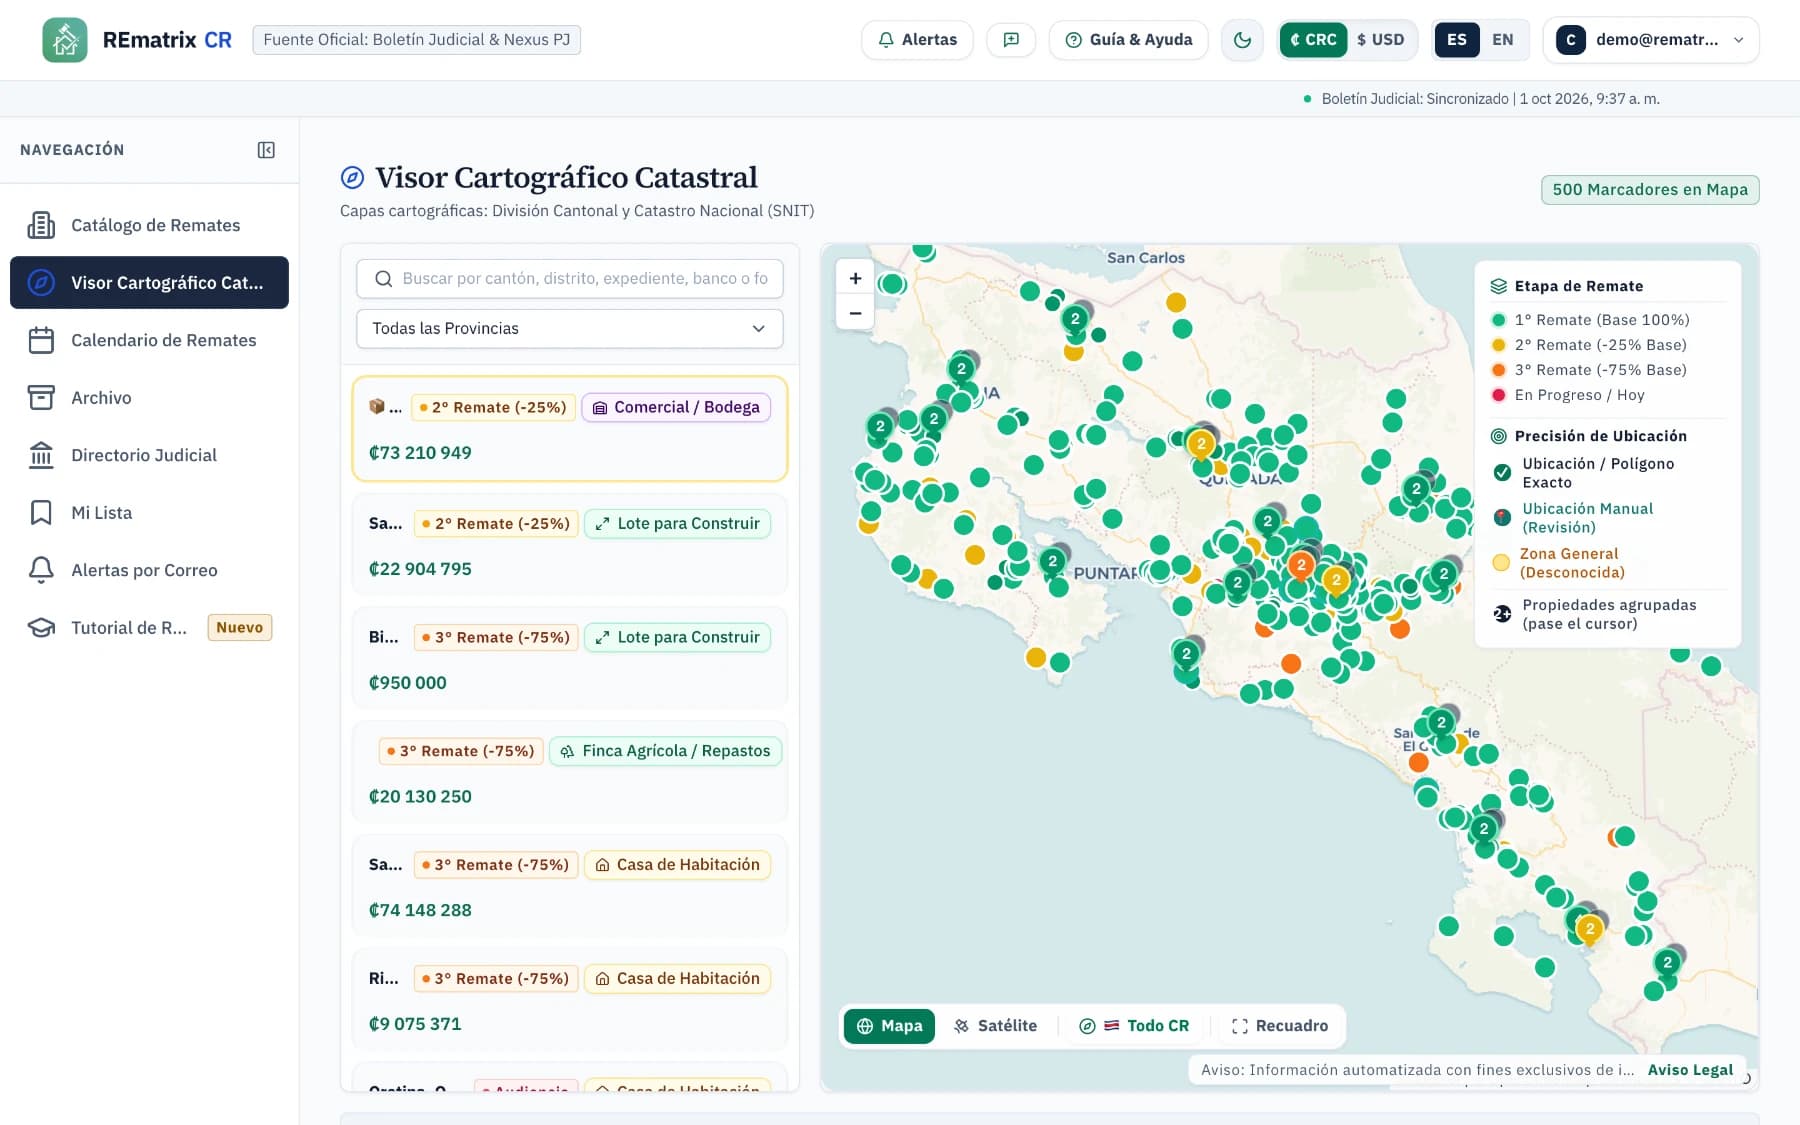The image size is (1800, 1125).
Task: Click the 1° Remate green legend swatch
Action: tap(1498, 320)
